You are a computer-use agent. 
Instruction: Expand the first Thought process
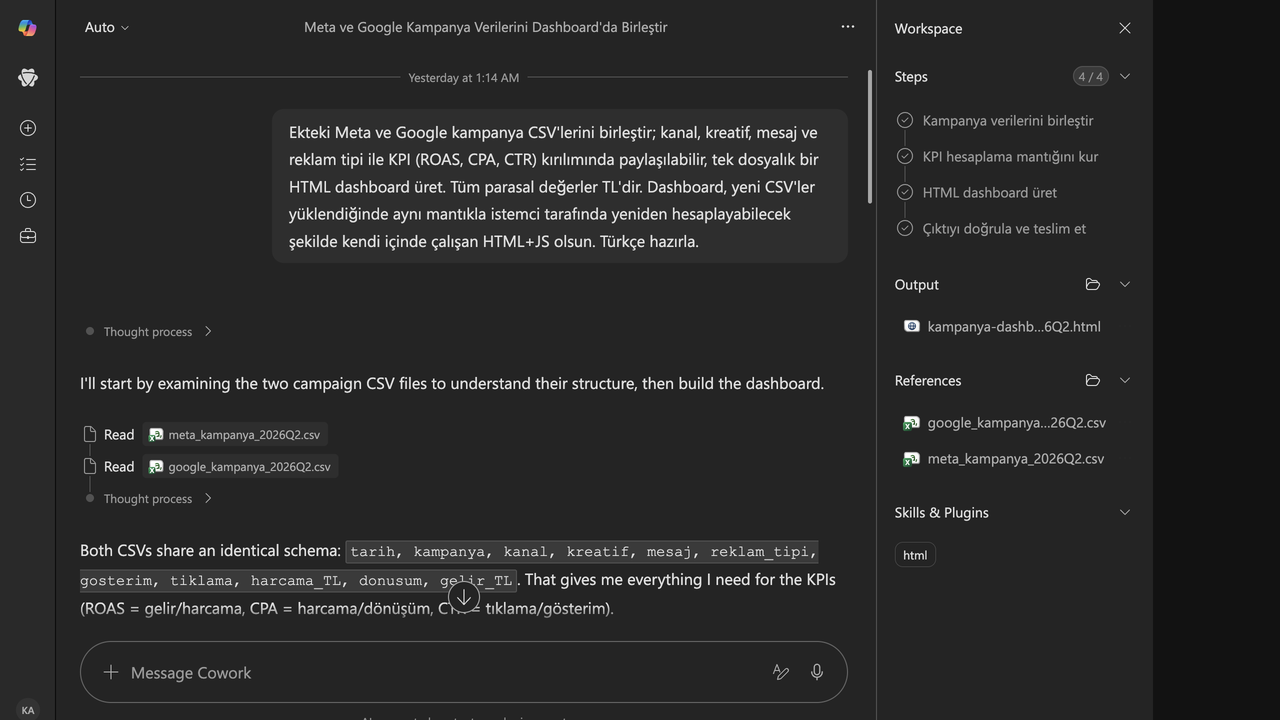click(x=149, y=331)
